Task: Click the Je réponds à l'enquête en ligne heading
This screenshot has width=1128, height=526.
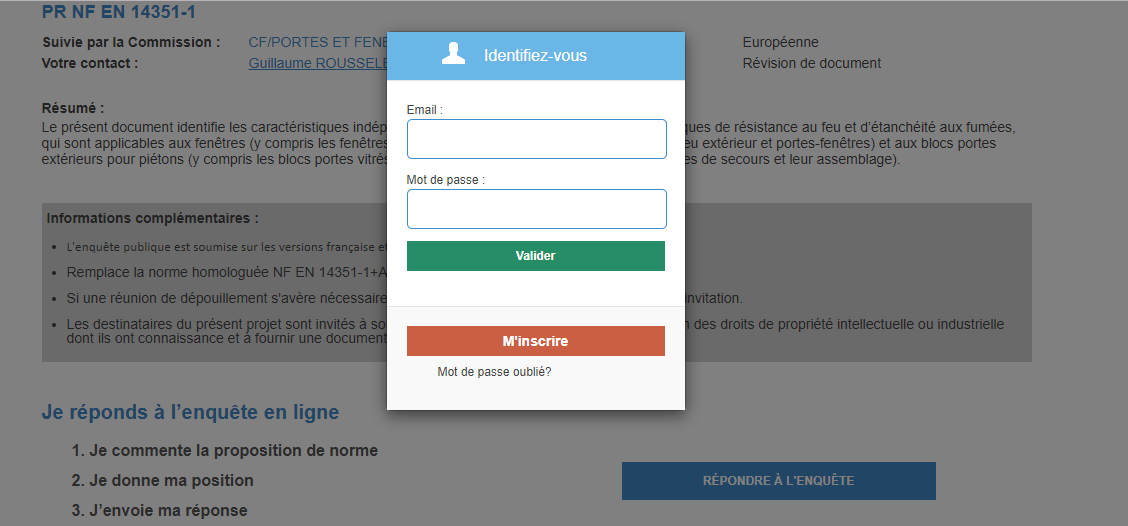Action: coord(190,412)
